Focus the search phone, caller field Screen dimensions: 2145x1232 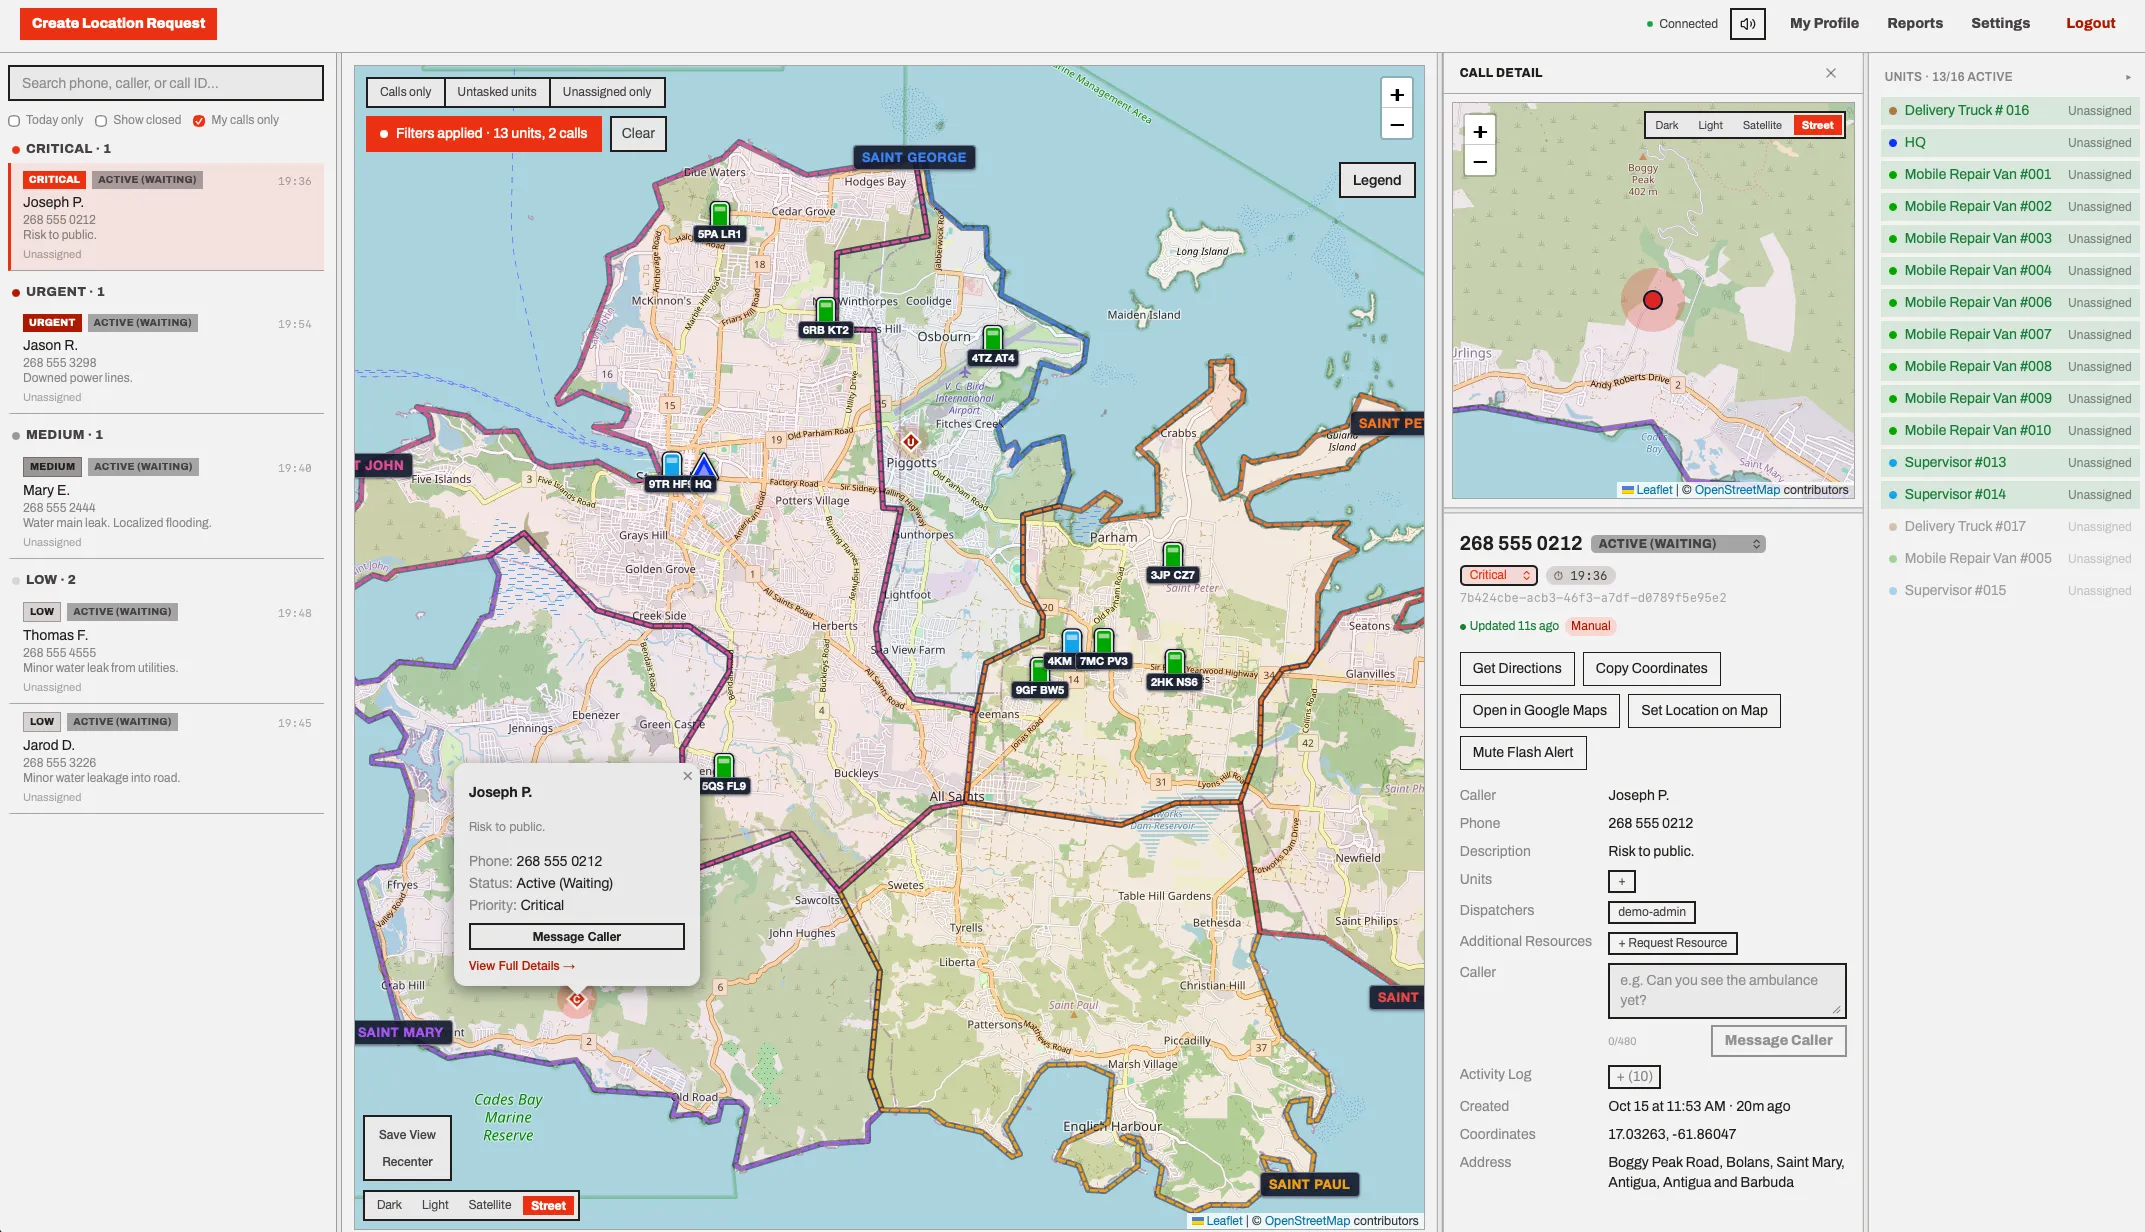166,83
